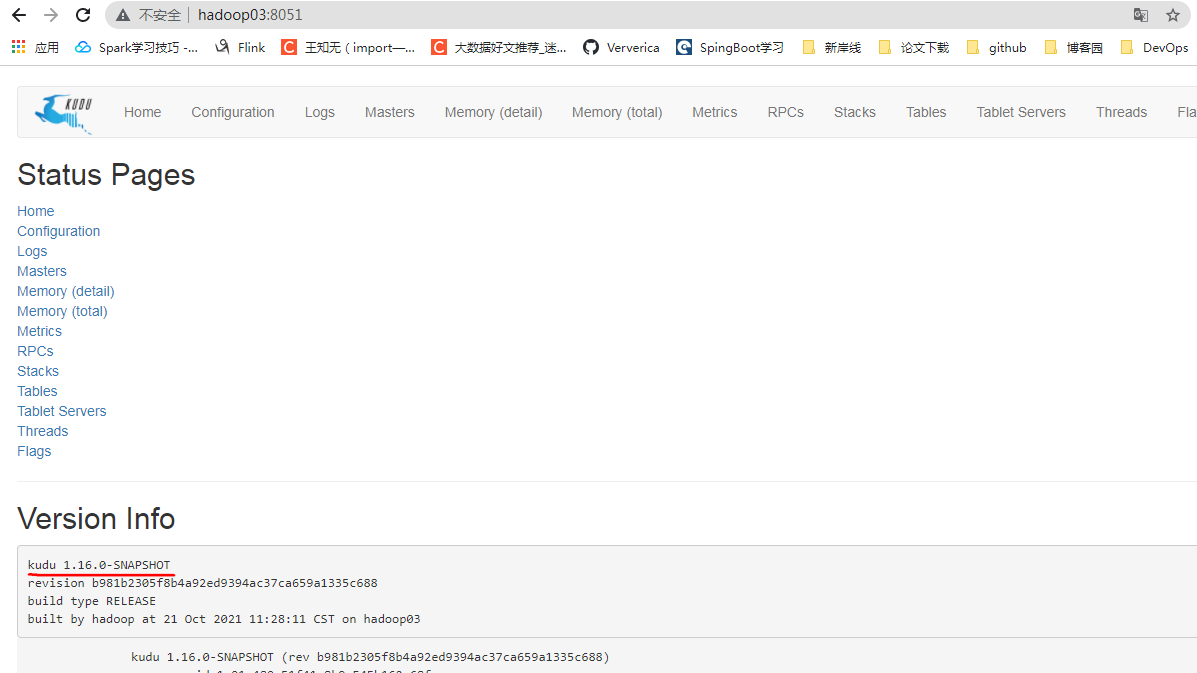Select Memory (detail) in the top navbar
This screenshot has height=673, width=1197.
493,112
